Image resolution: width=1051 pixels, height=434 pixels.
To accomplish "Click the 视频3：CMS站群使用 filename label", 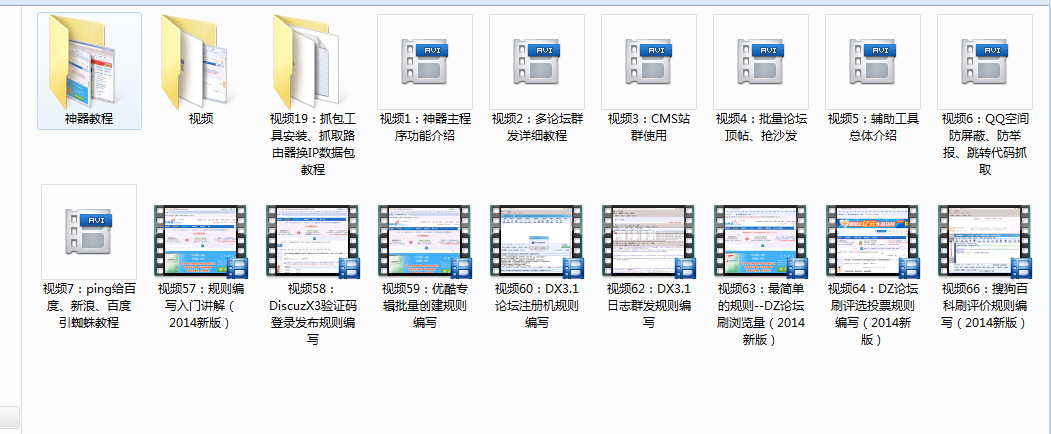I will pos(648,127).
